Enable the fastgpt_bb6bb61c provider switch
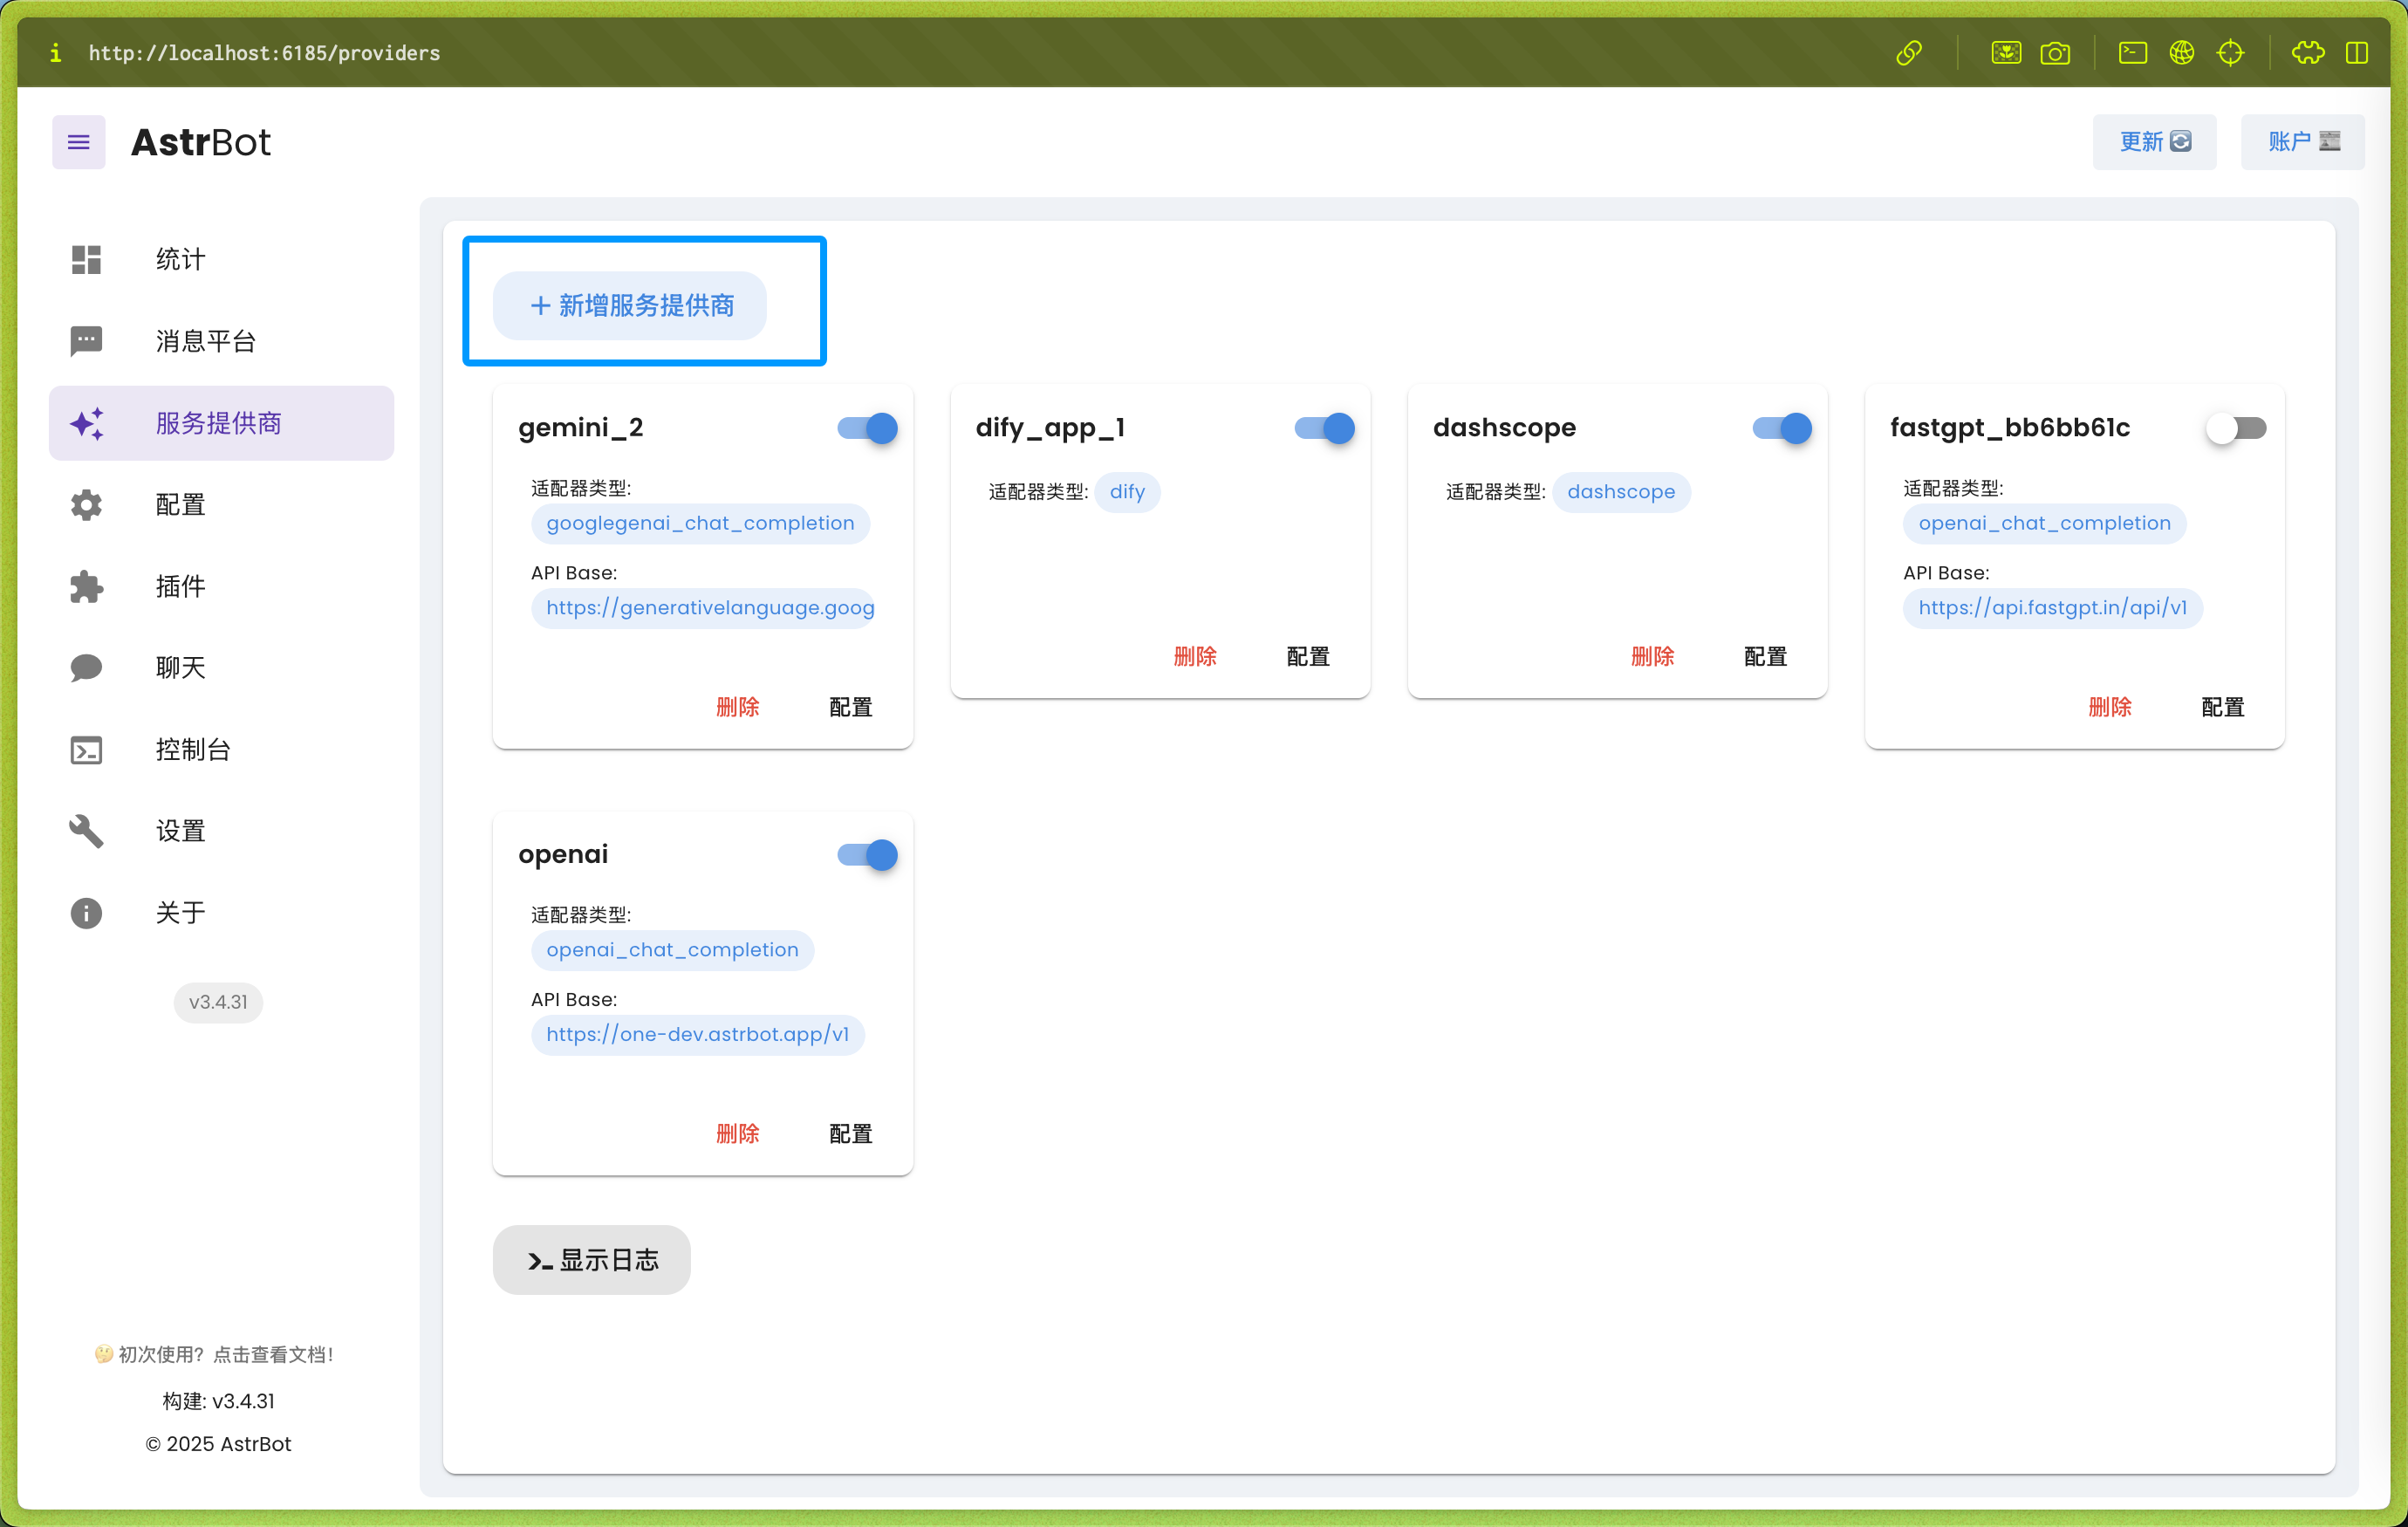The width and height of the screenshot is (2408, 1527). click(x=2236, y=428)
